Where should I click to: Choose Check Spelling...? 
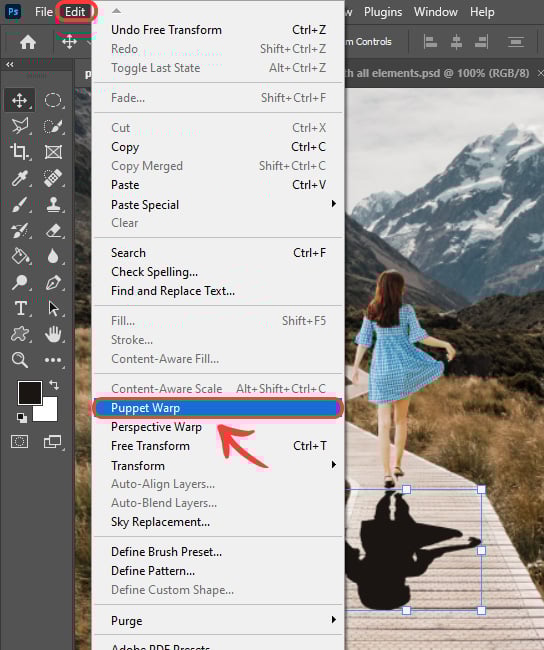click(218, 272)
